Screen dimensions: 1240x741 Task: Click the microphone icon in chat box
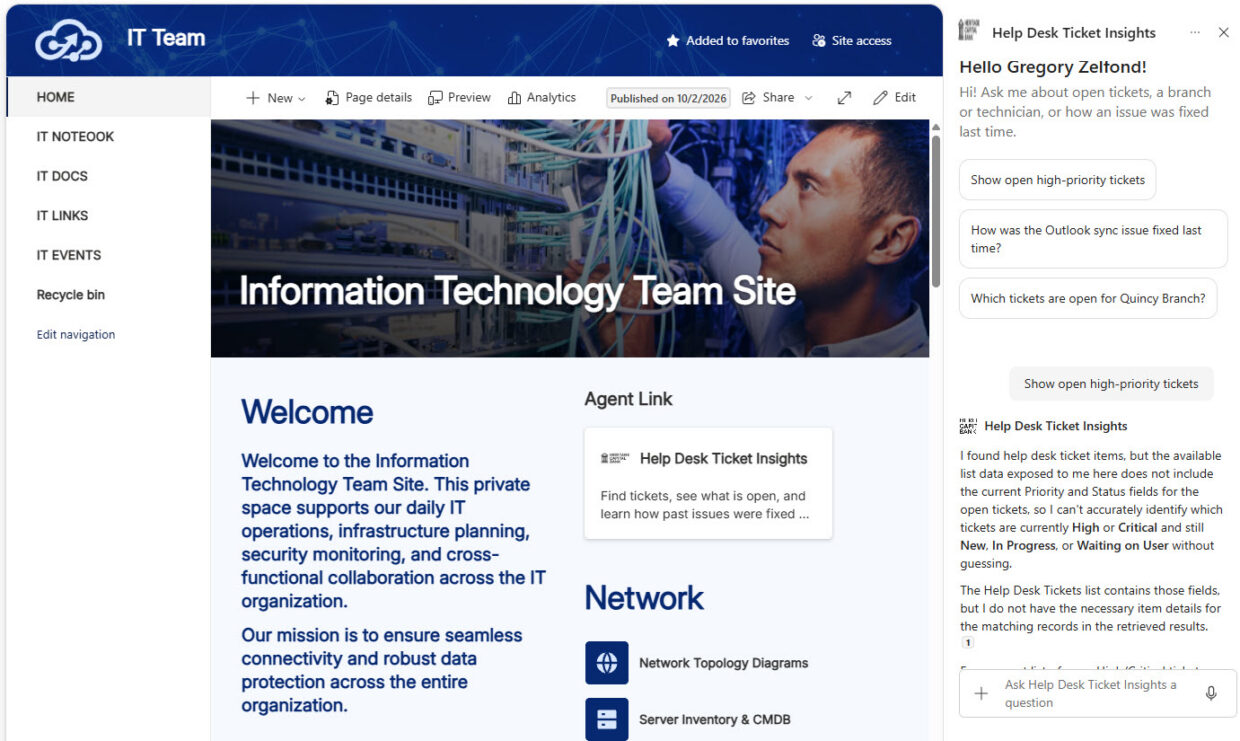click(1211, 693)
